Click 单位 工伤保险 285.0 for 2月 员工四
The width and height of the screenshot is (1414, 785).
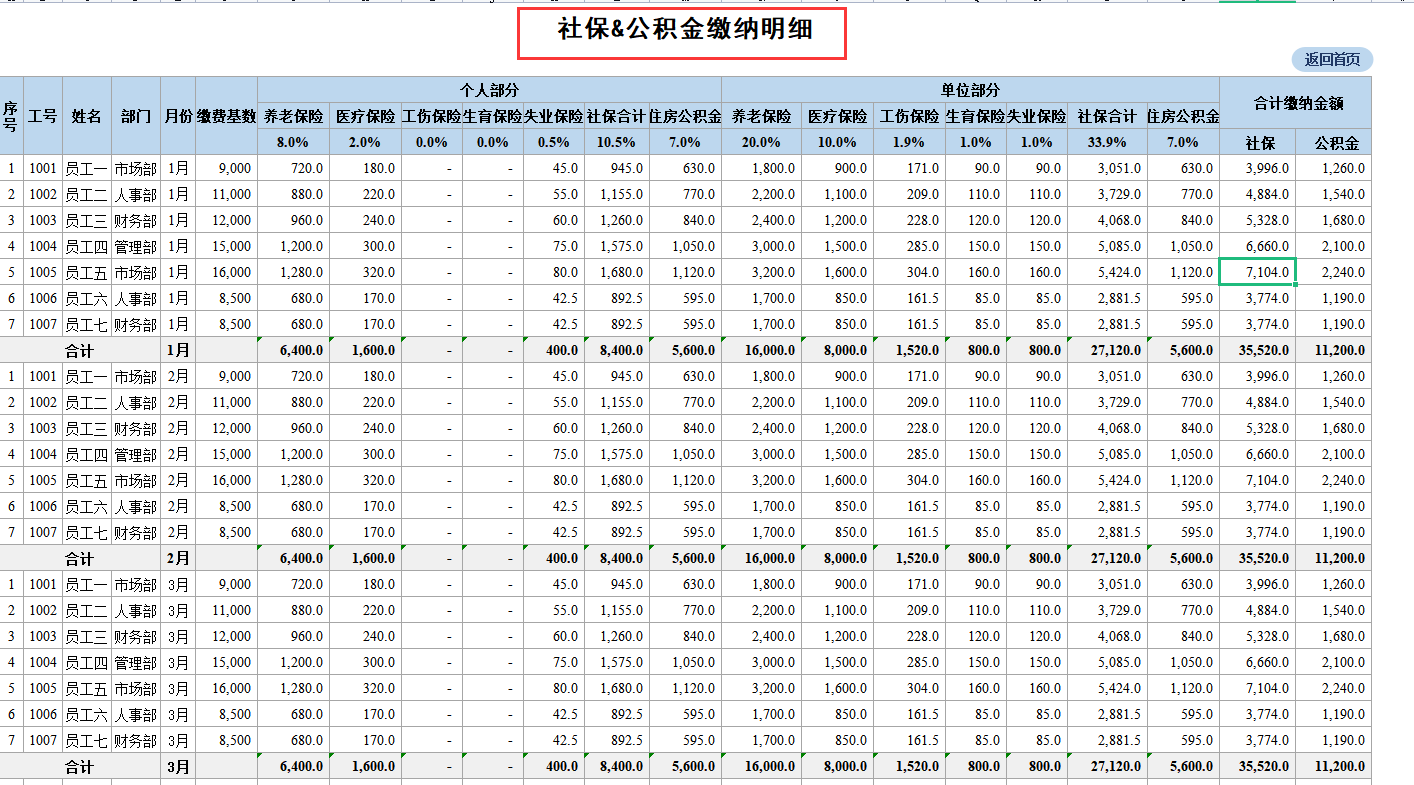click(x=909, y=454)
